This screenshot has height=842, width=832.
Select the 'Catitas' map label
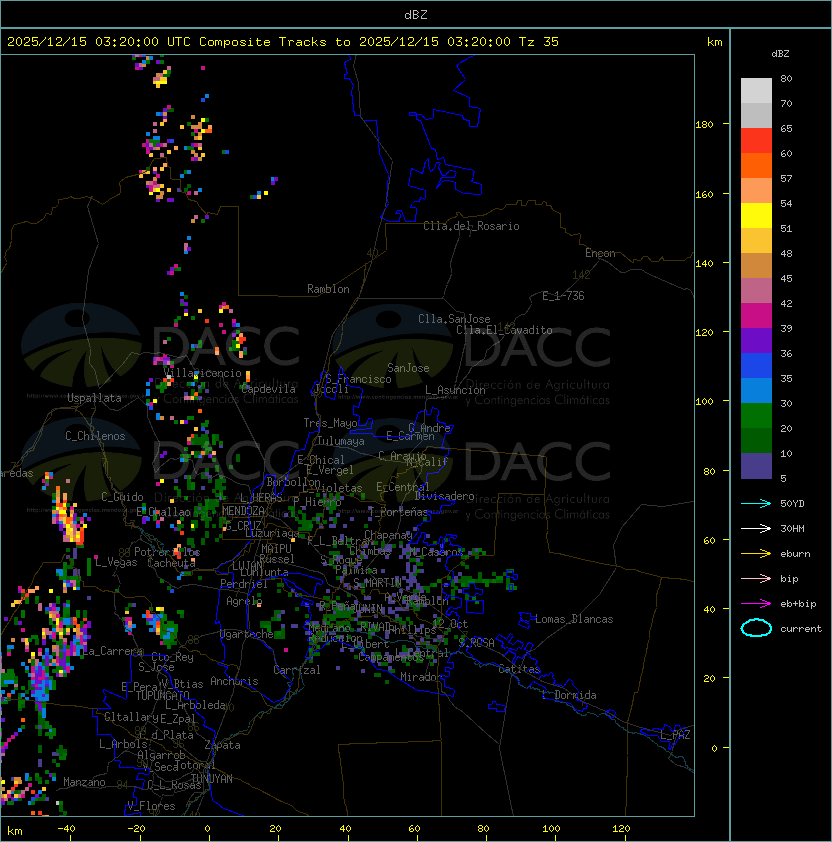point(519,669)
